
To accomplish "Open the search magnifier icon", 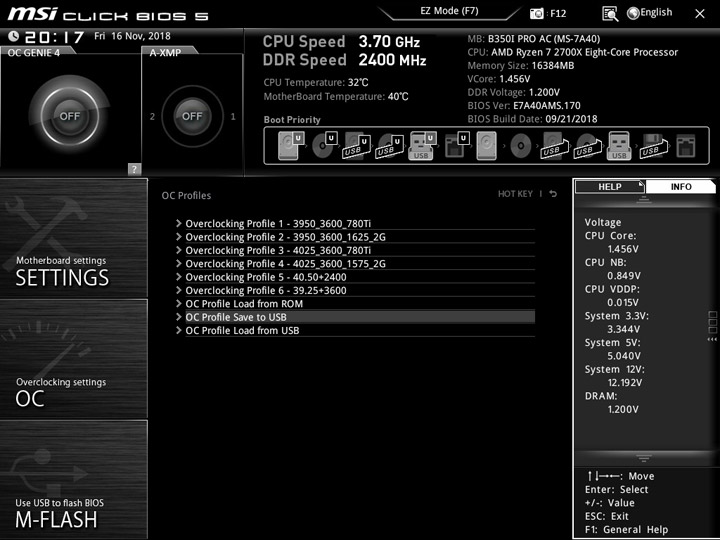I will (610, 14).
